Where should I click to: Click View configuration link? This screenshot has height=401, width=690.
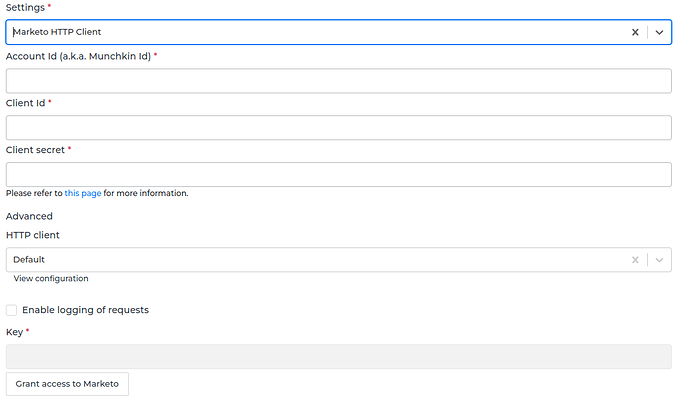pyautogui.click(x=51, y=279)
